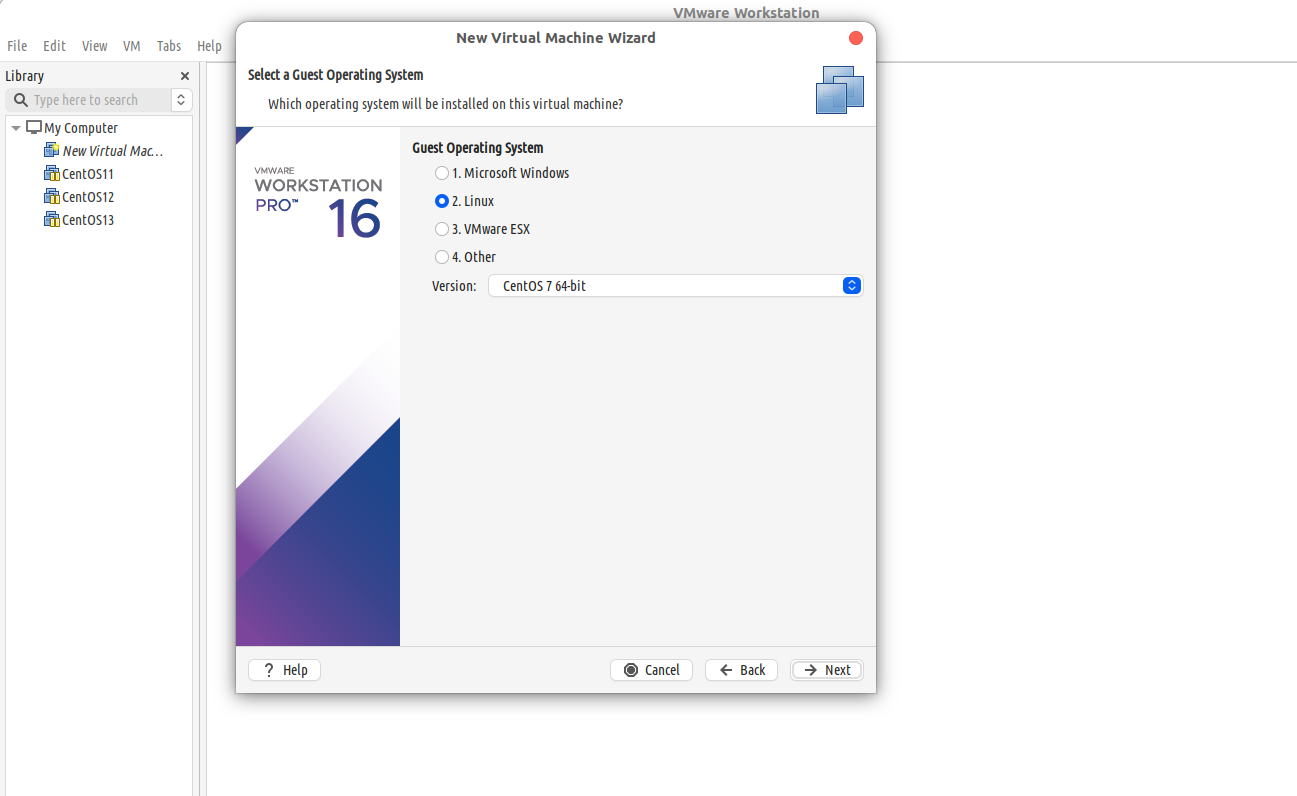Open the VM menu

[132, 46]
